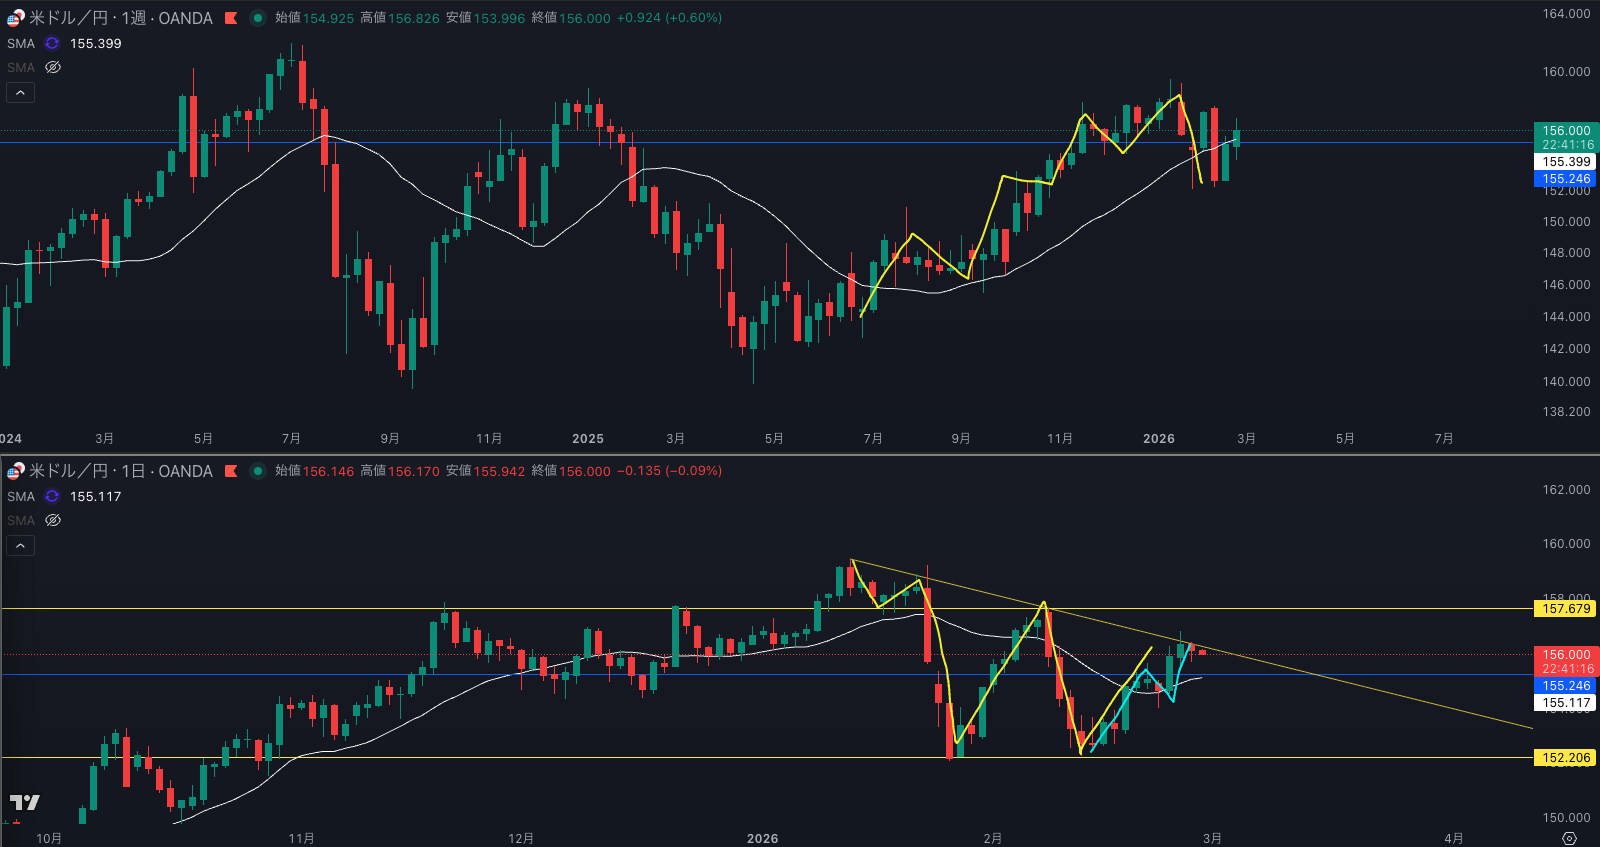The image size is (1600, 847).
Task: Click the red flag icon on daily chart
Action: 231,471
